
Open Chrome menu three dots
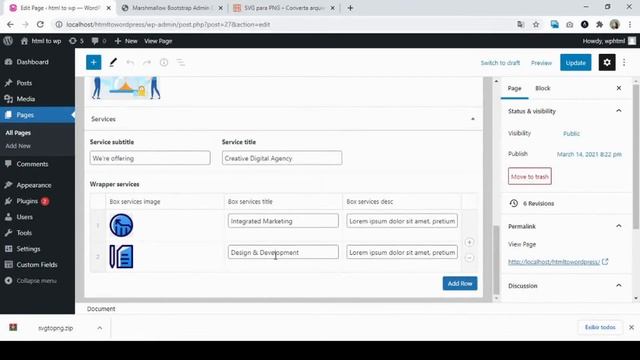[630, 24]
